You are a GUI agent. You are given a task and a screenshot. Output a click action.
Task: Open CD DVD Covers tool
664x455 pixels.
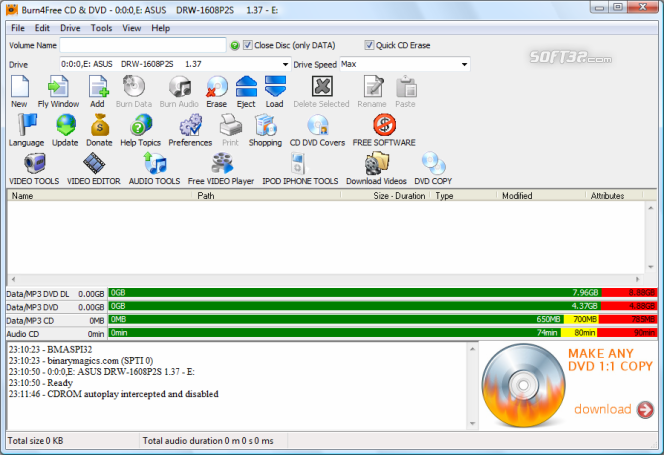[316, 127]
